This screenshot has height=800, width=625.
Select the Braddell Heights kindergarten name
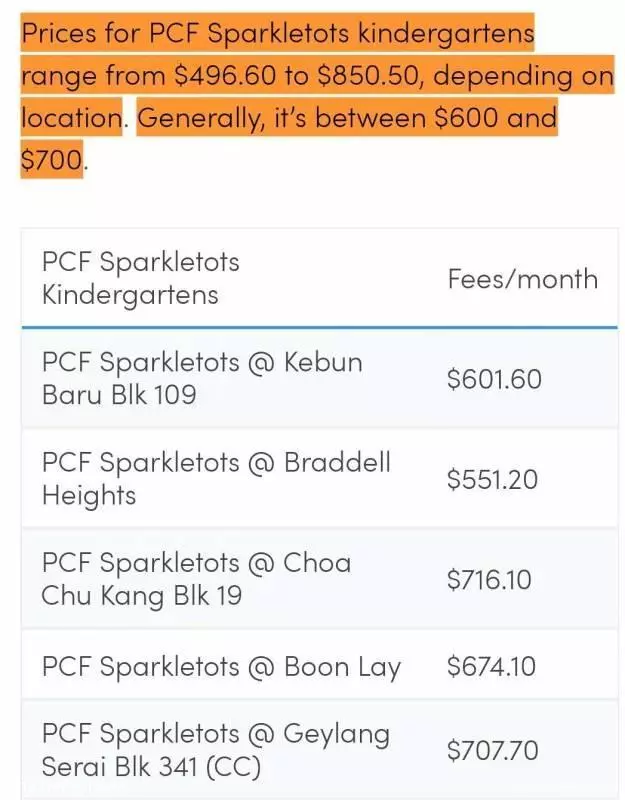(216, 479)
